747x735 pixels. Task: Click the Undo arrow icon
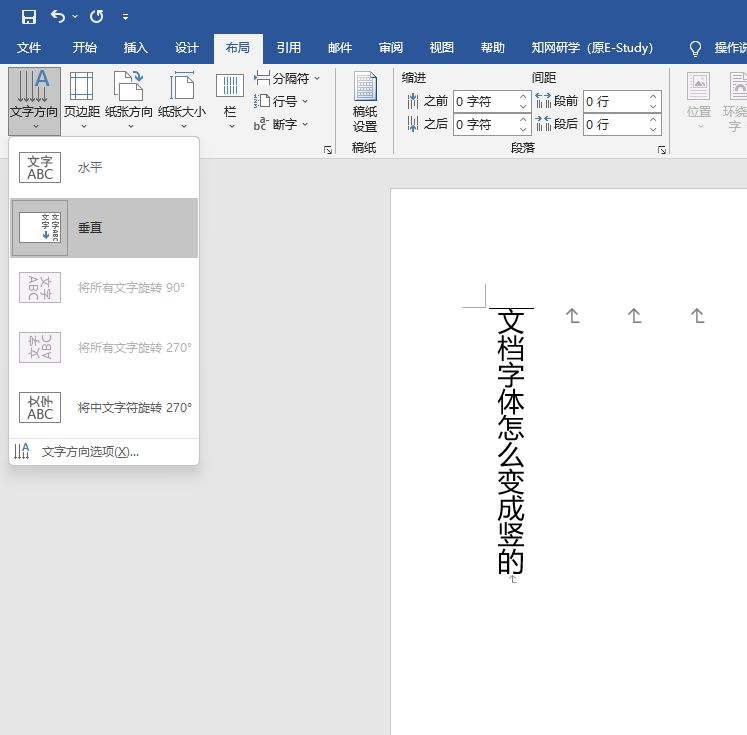58,17
